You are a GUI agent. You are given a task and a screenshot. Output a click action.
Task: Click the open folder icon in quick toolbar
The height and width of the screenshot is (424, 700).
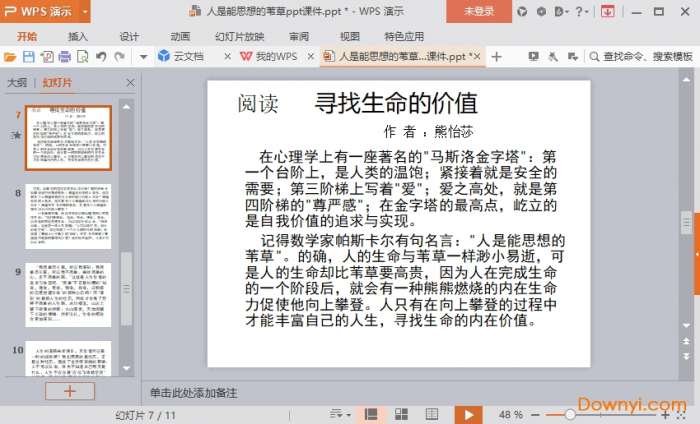click(x=10, y=57)
